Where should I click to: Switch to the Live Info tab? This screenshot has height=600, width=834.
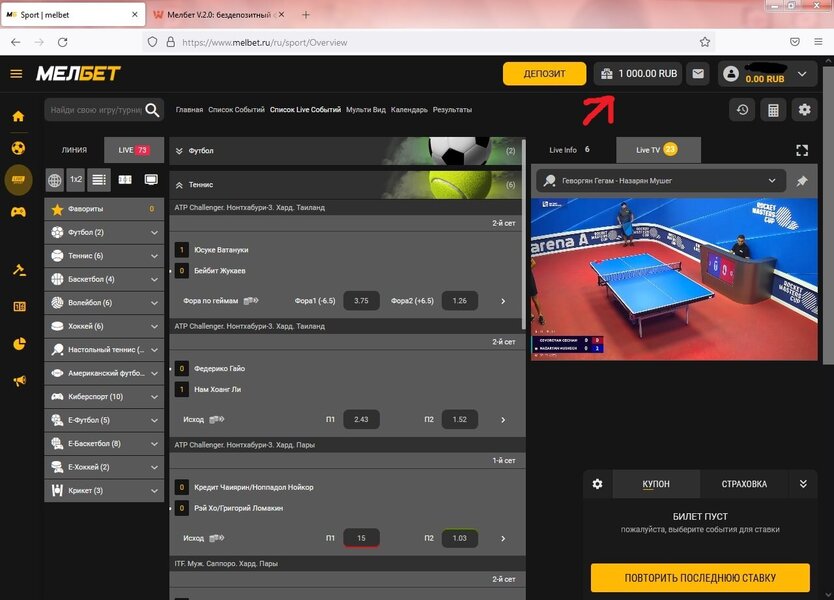coord(570,150)
